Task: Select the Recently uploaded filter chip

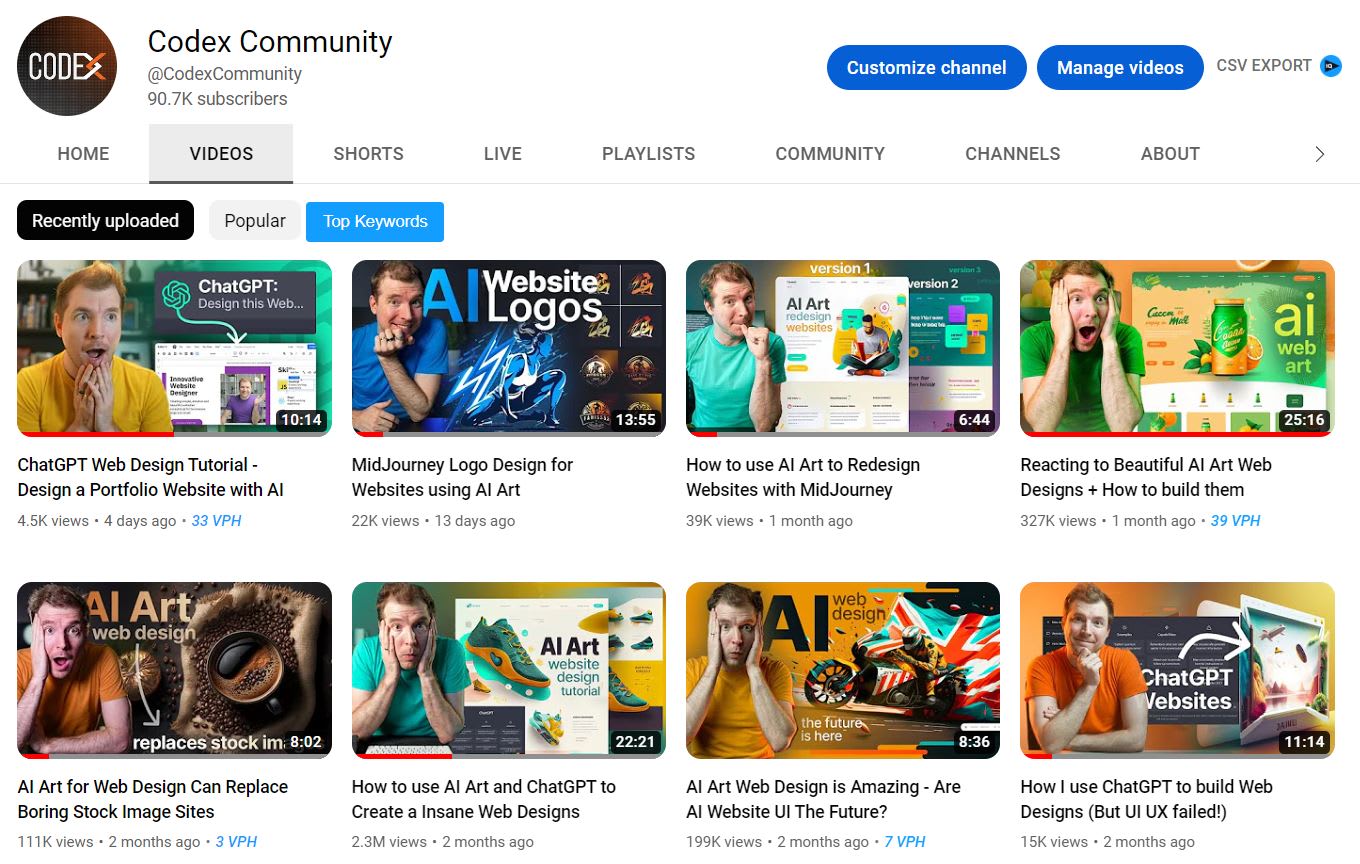Action: tap(105, 221)
